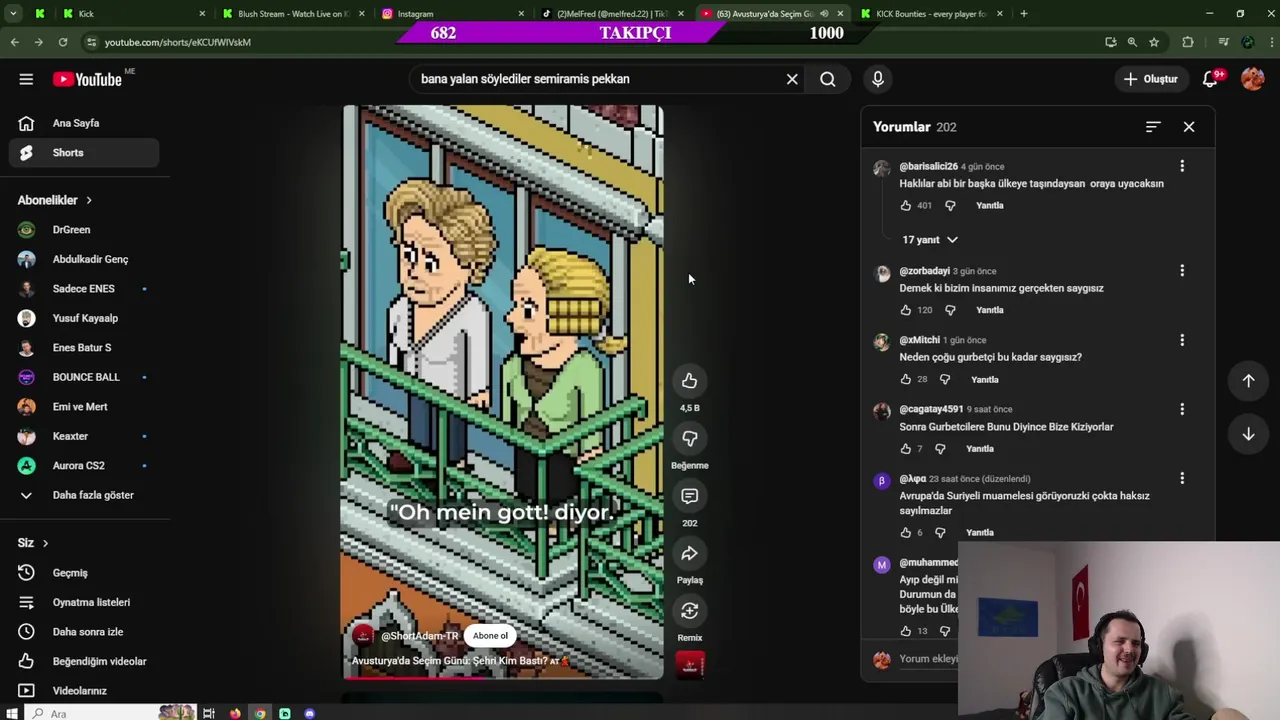Dislike the Short (Beğenmeme)
Image resolution: width=1280 pixels, height=720 pixels.
coord(689,438)
